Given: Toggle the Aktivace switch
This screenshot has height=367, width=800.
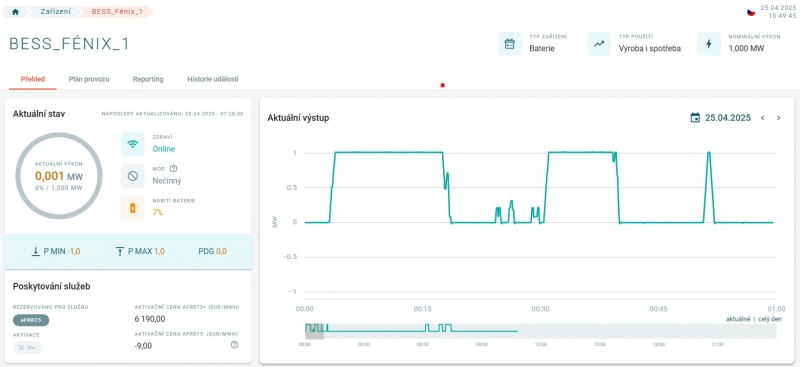Looking at the screenshot, I should (28, 348).
